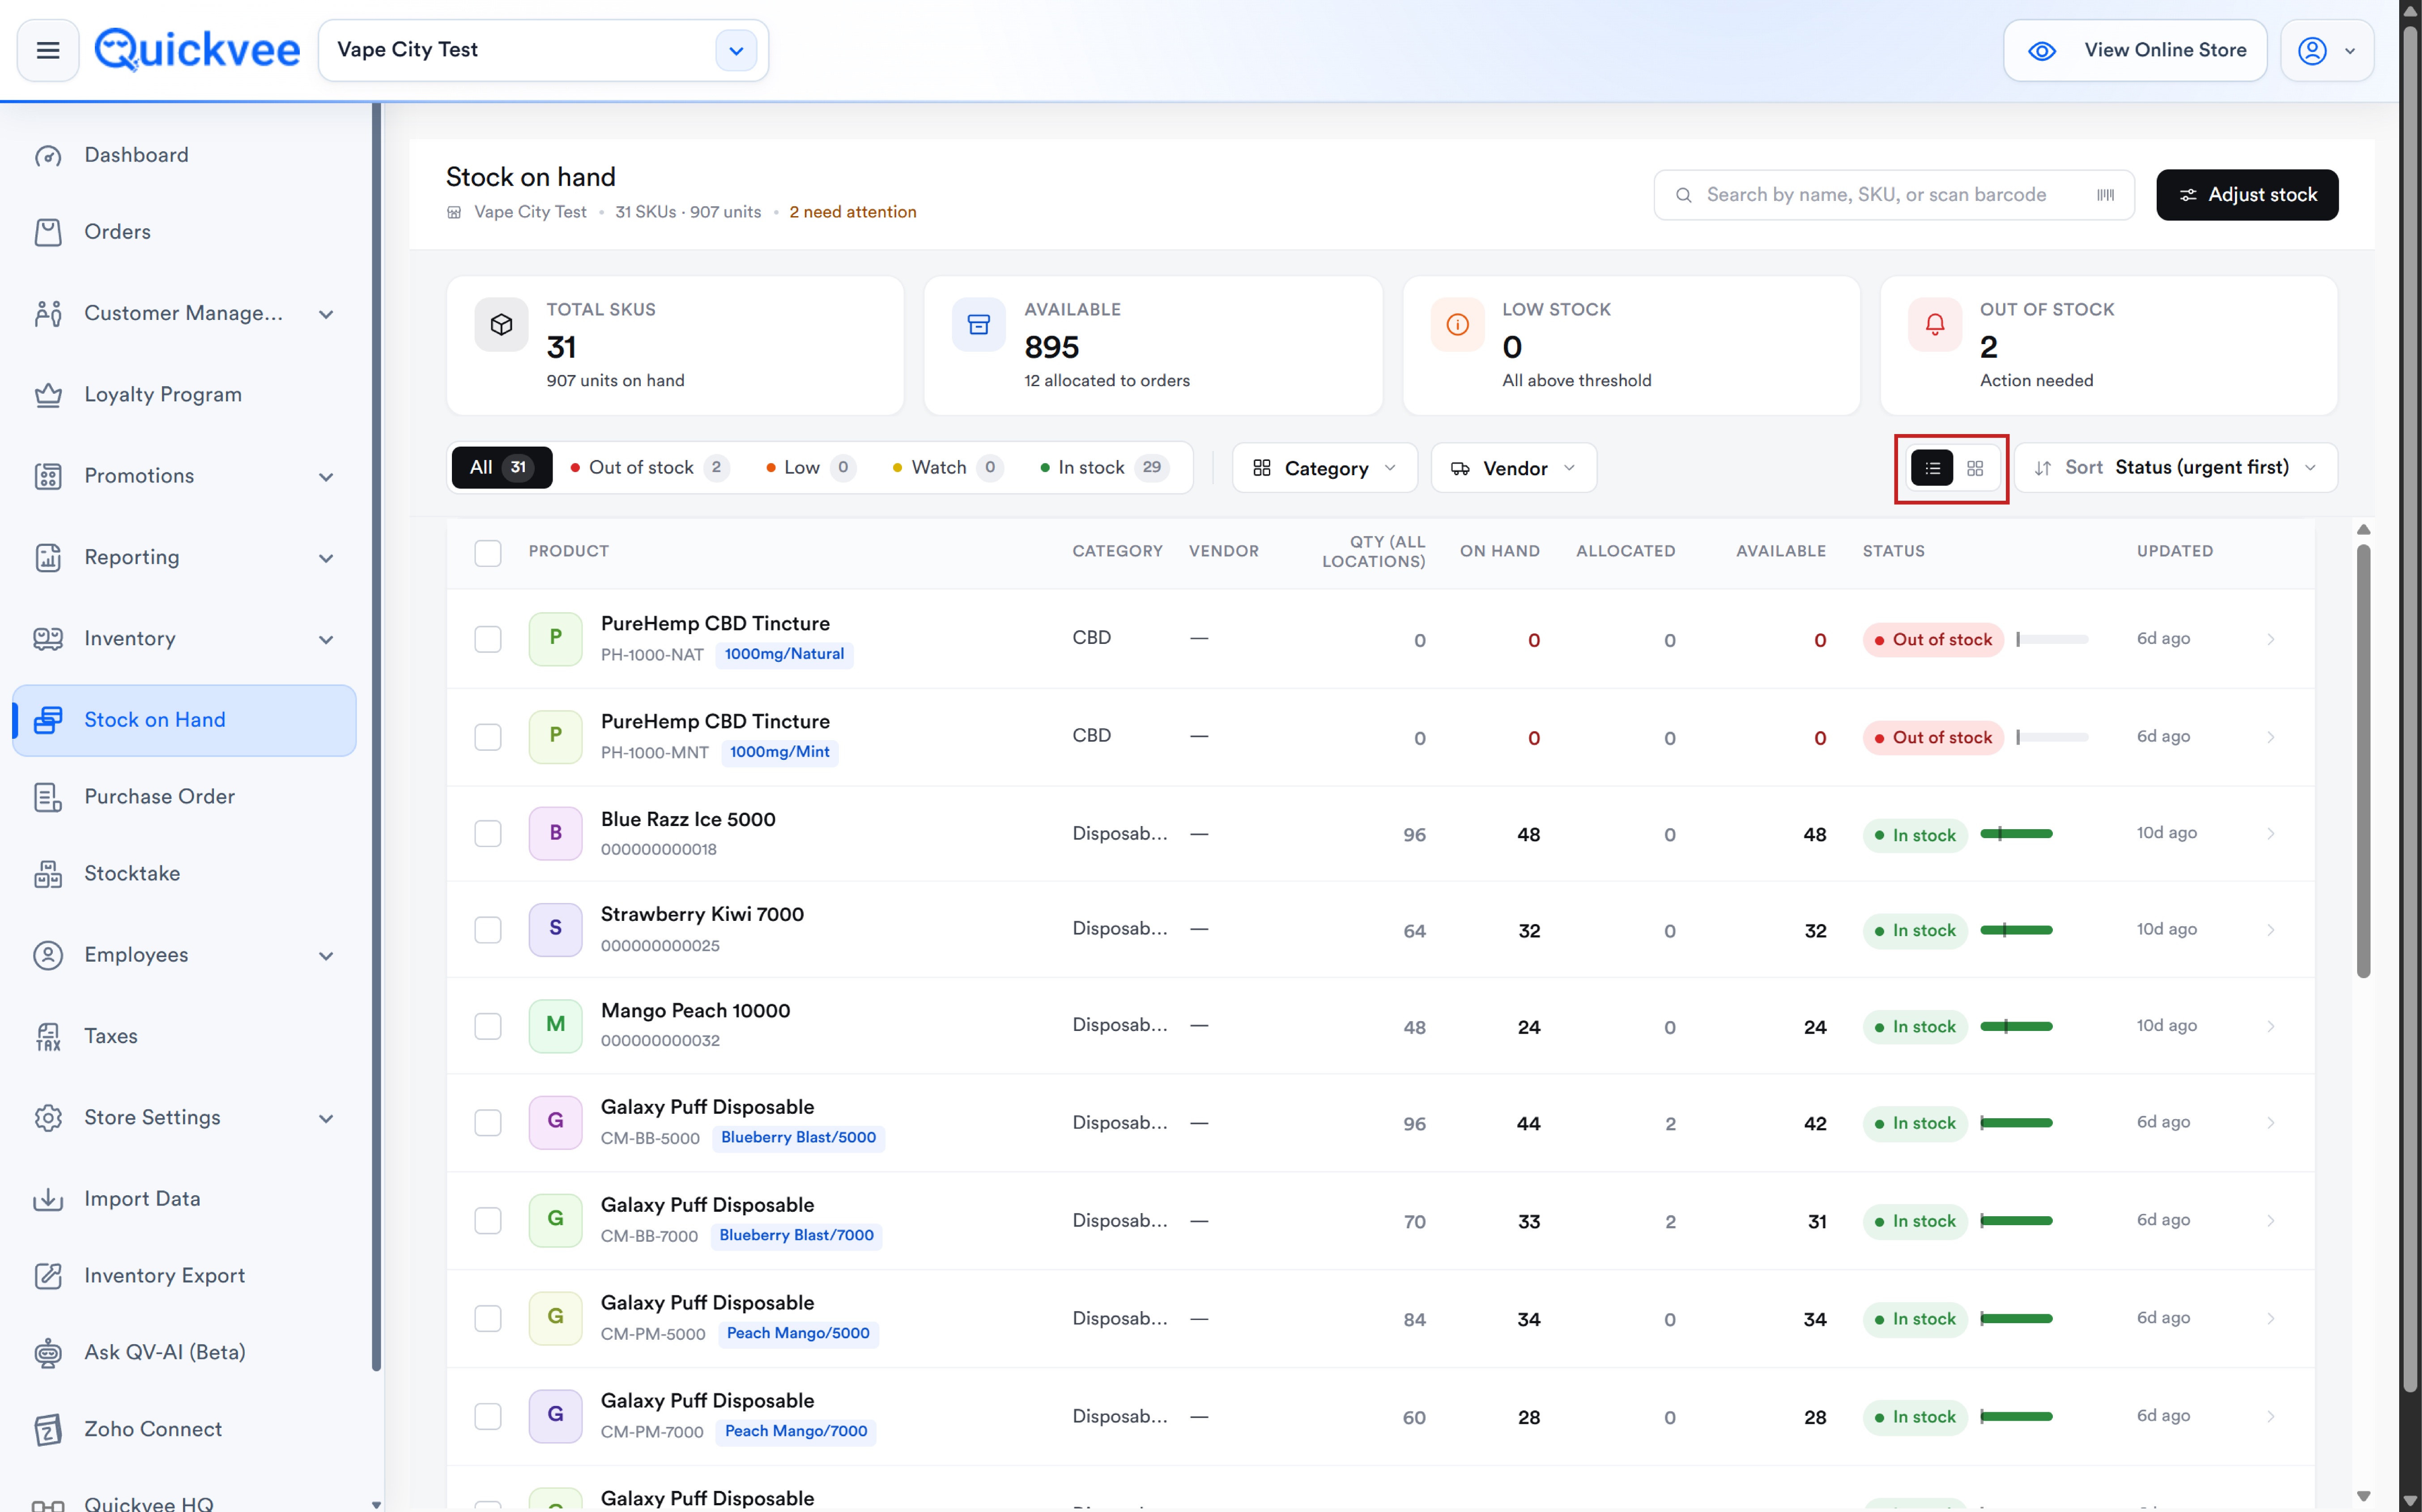
Task: Filter by Out of stock tab
Action: coord(650,468)
